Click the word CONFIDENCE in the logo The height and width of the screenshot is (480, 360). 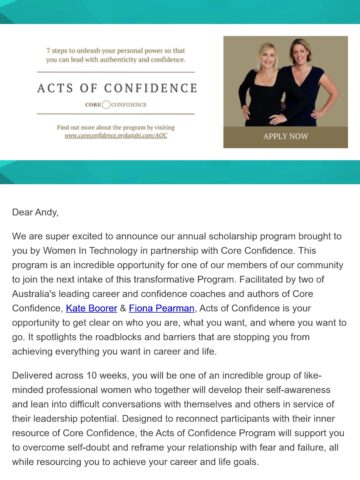[x=129, y=105]
